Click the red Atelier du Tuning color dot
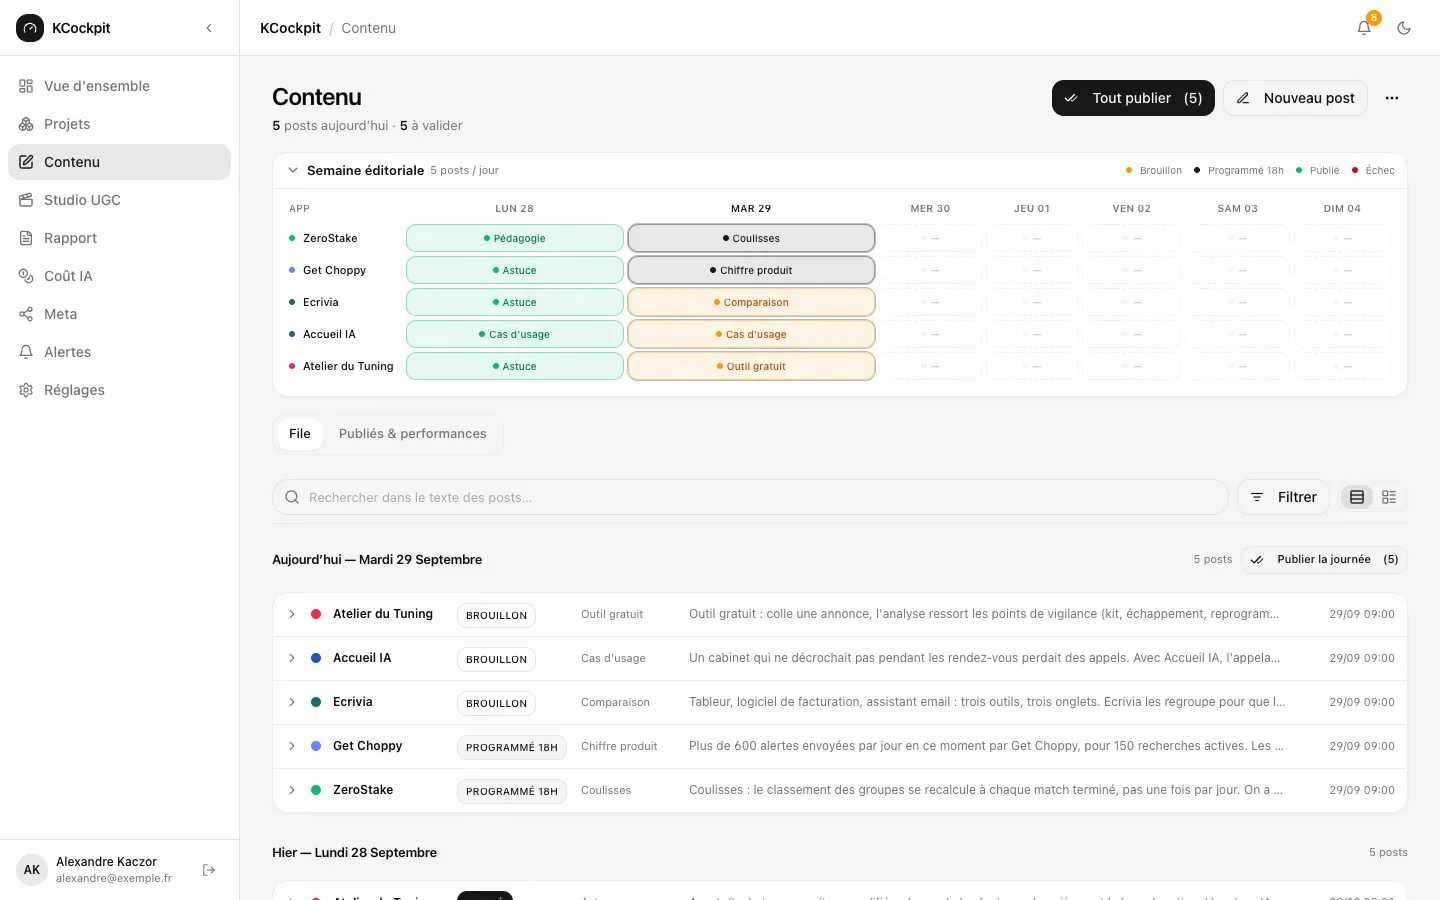Image resolution: width=1440 pixels, height=900 pixels. 316,614
